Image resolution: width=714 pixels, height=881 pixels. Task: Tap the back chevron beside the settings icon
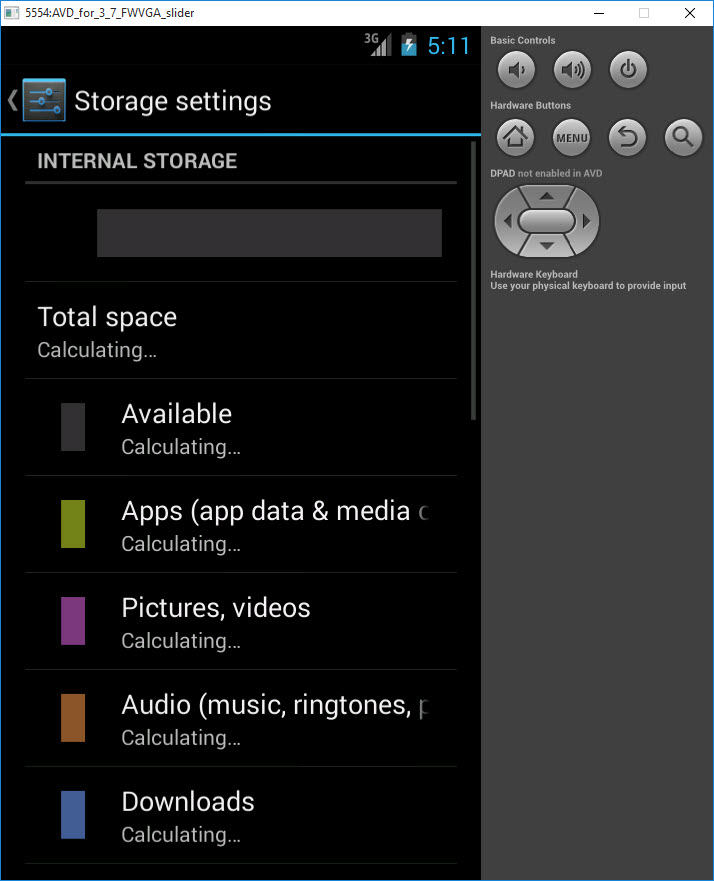(12, 100)
